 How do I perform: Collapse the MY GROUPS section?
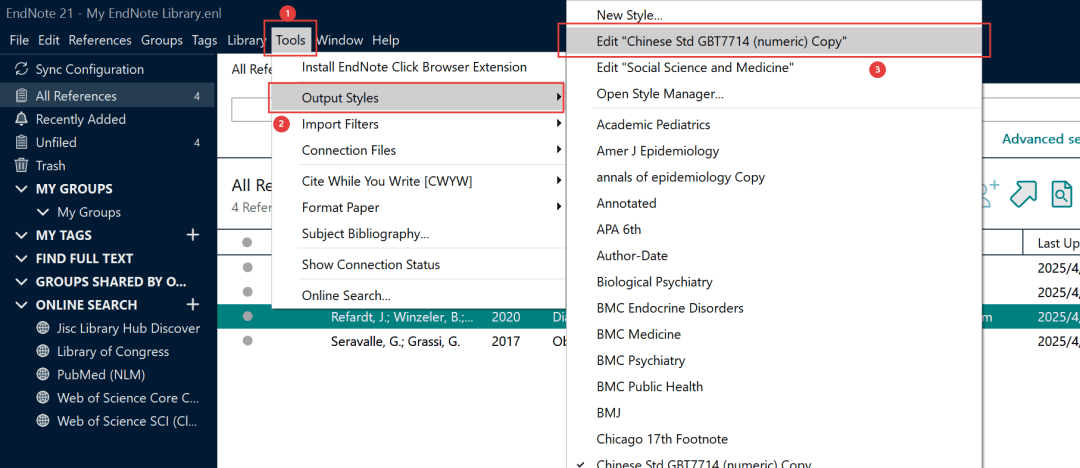pos(21,189)
